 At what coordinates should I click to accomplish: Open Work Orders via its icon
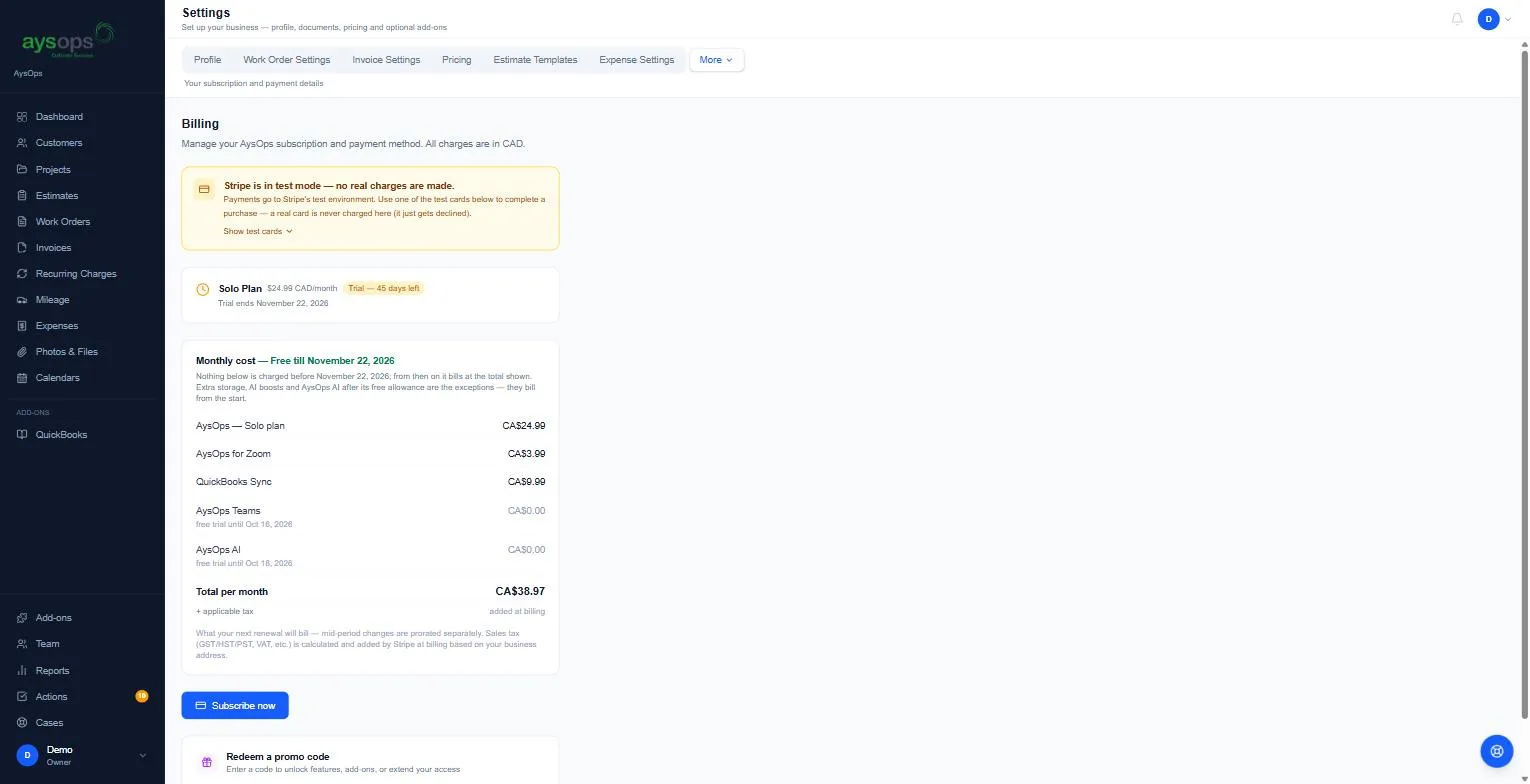[x=22, y=222]
